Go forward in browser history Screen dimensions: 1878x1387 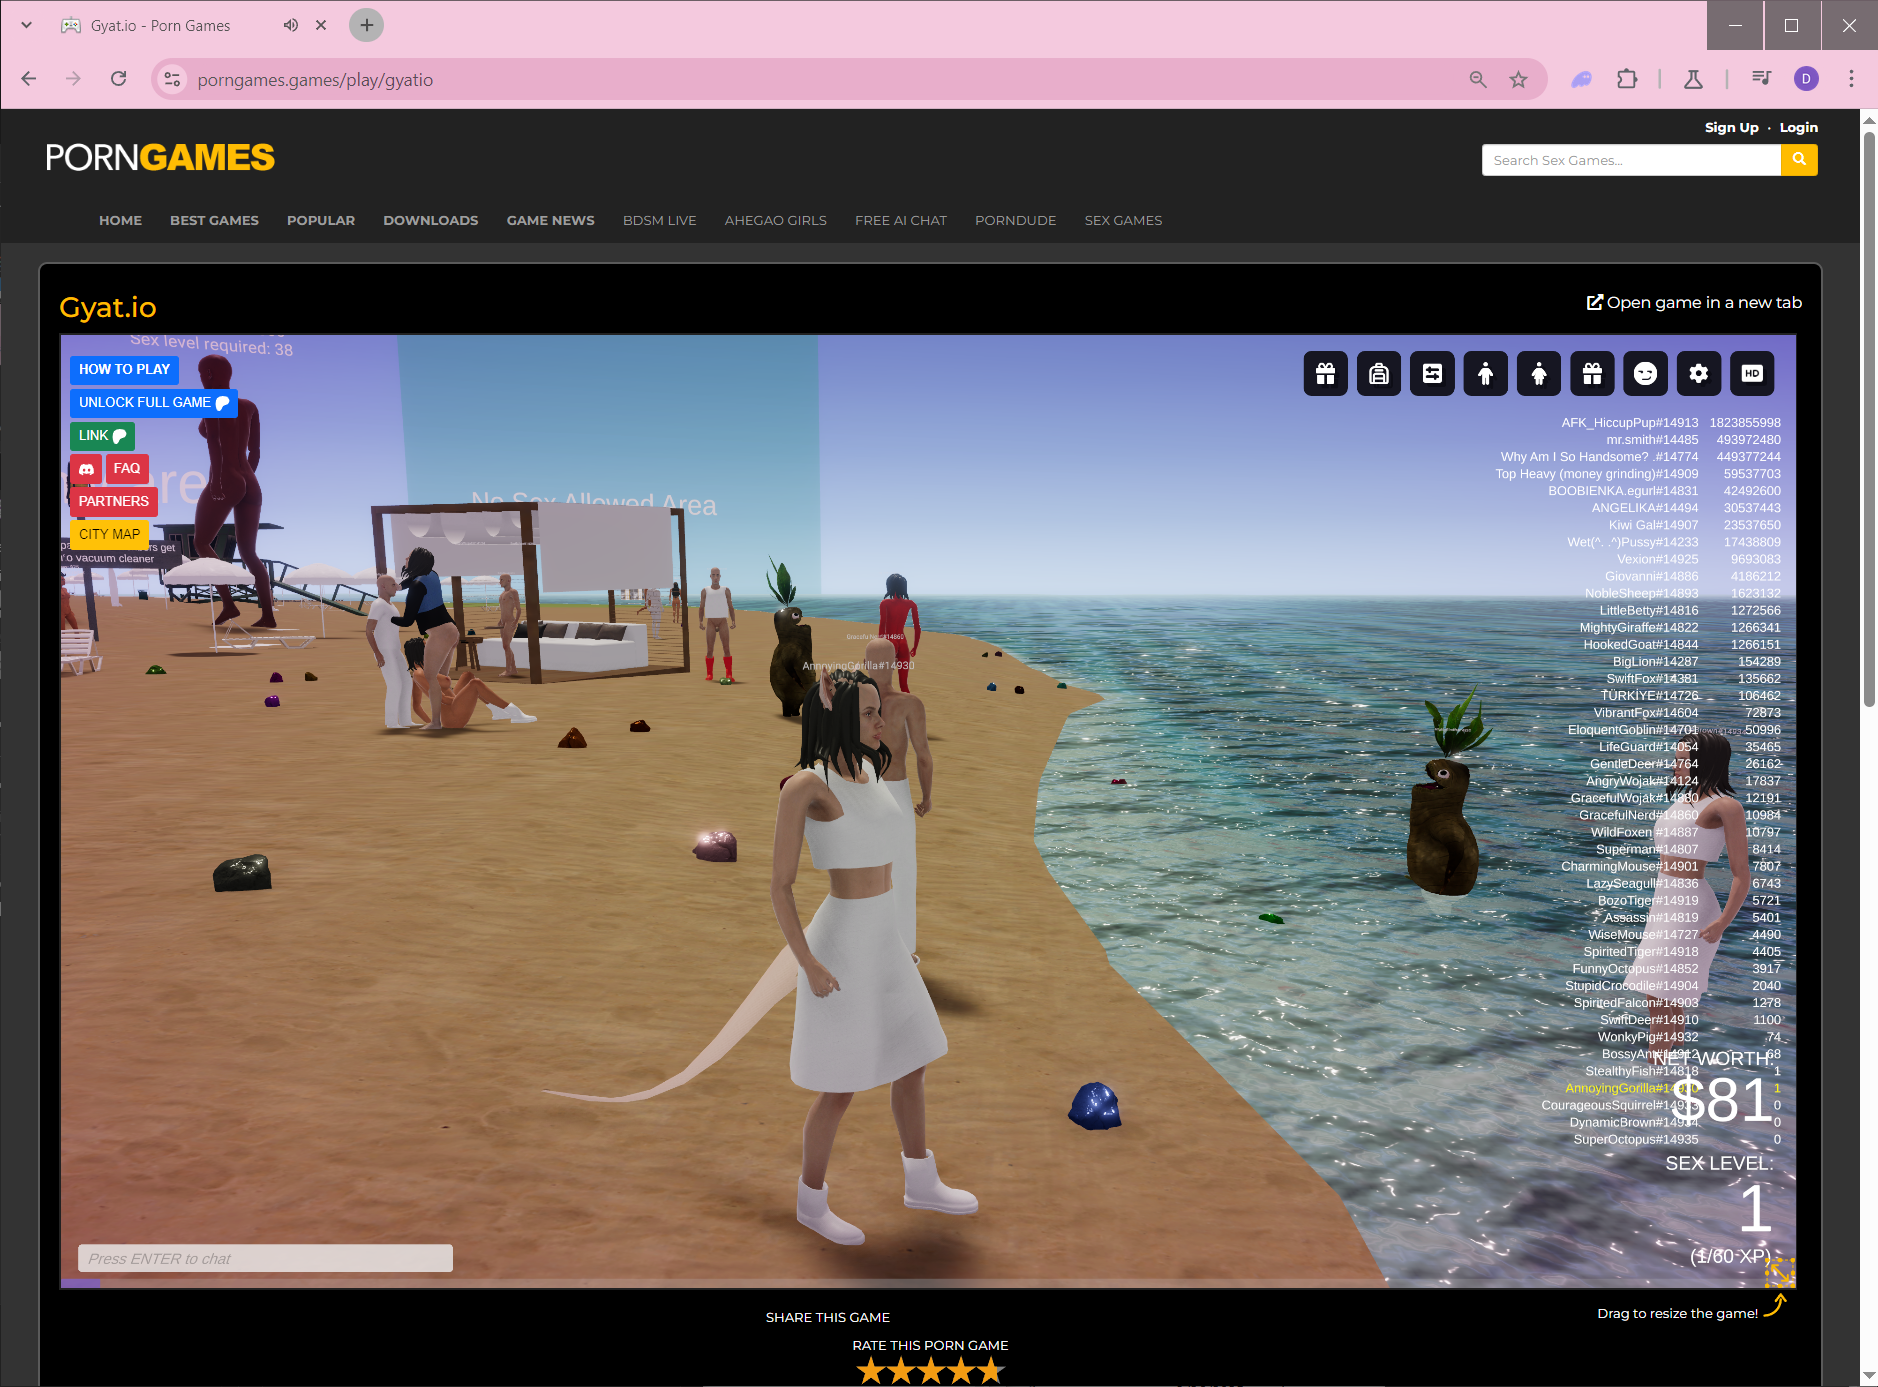click(x=73, y=79)
